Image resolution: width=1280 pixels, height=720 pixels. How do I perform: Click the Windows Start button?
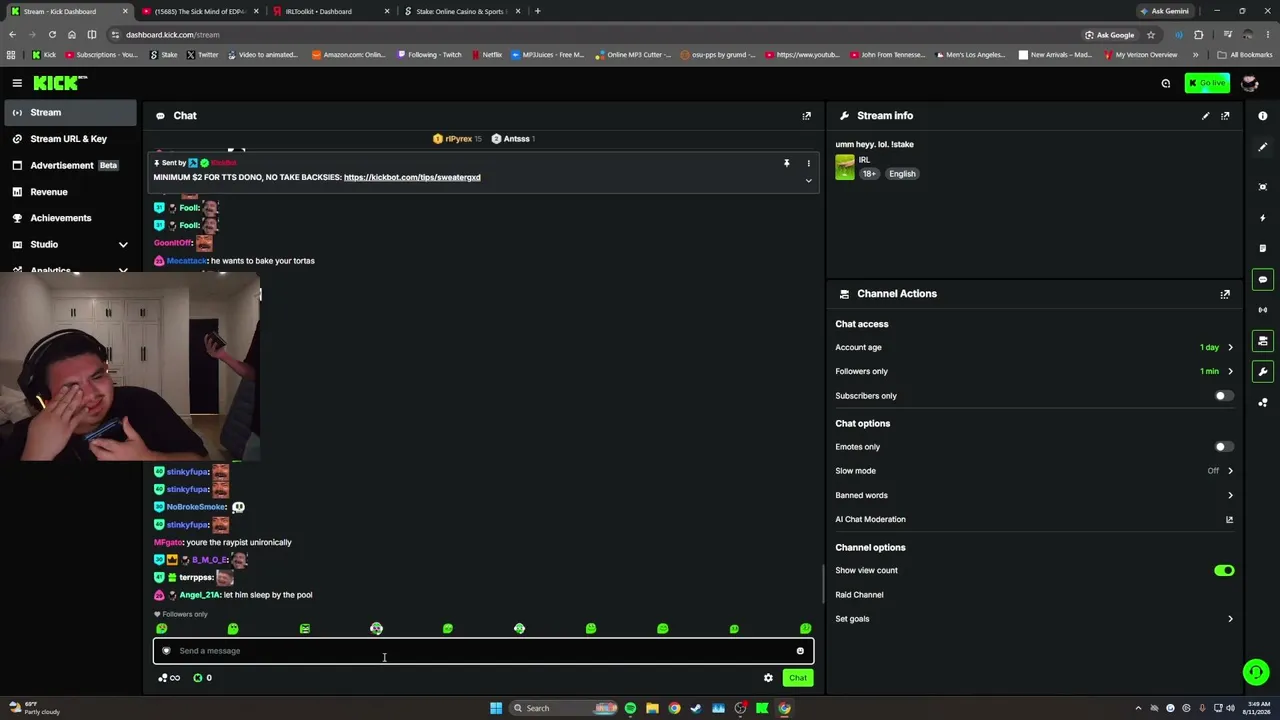click(496, 708)
